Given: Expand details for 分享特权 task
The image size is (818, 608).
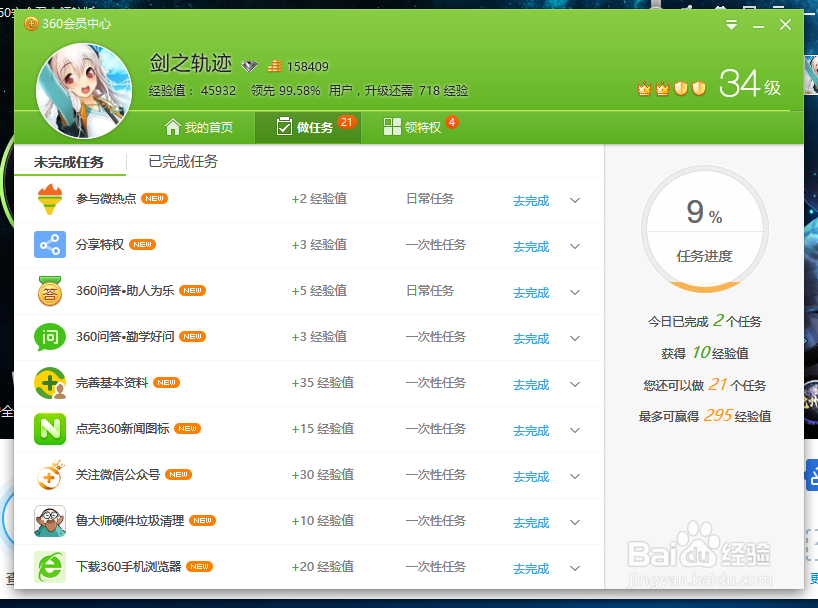Looking at the screenshot, I should (575, 246).
